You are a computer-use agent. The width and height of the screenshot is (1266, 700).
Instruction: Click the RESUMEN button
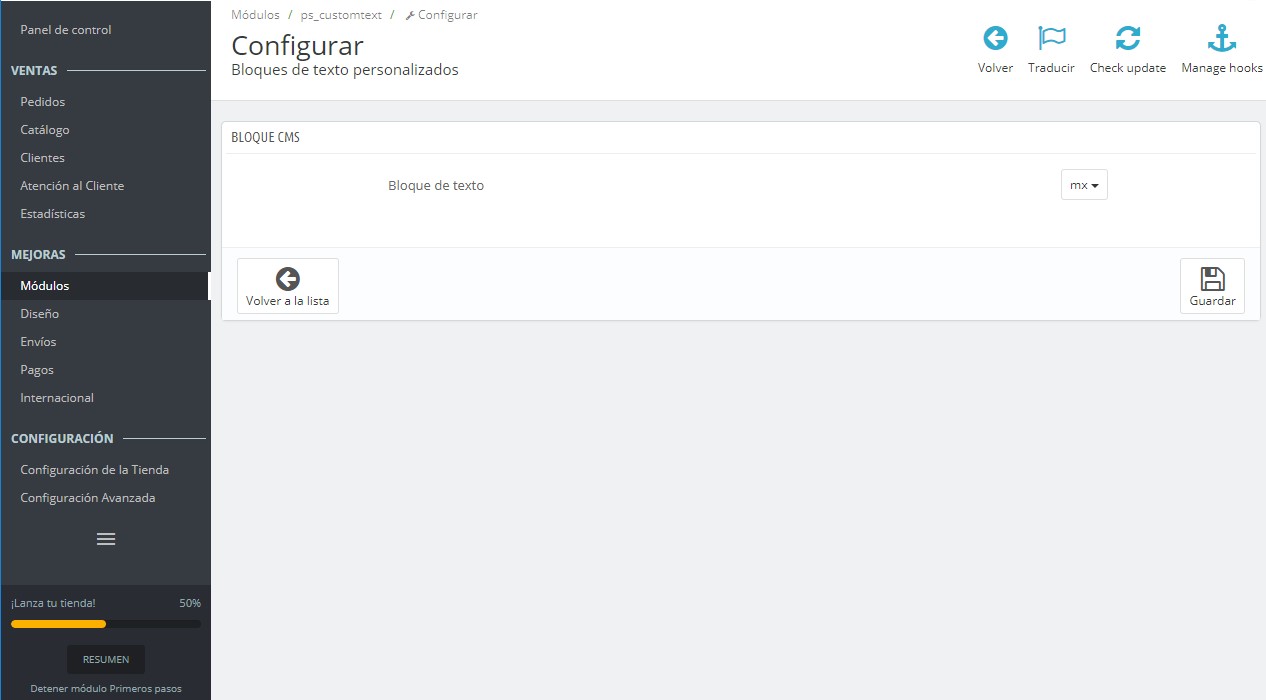point(106,659)
